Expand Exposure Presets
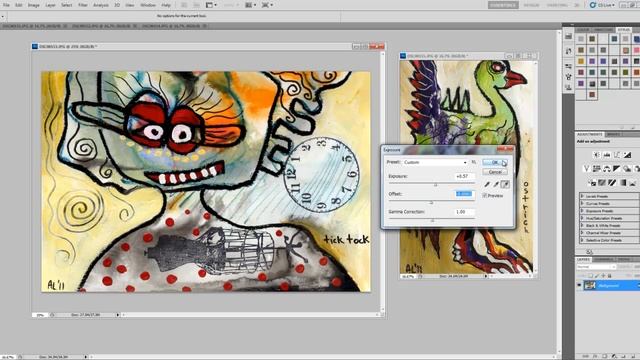Image resolution: width=640 pixels, height=360 pixels. coord(582,211)
